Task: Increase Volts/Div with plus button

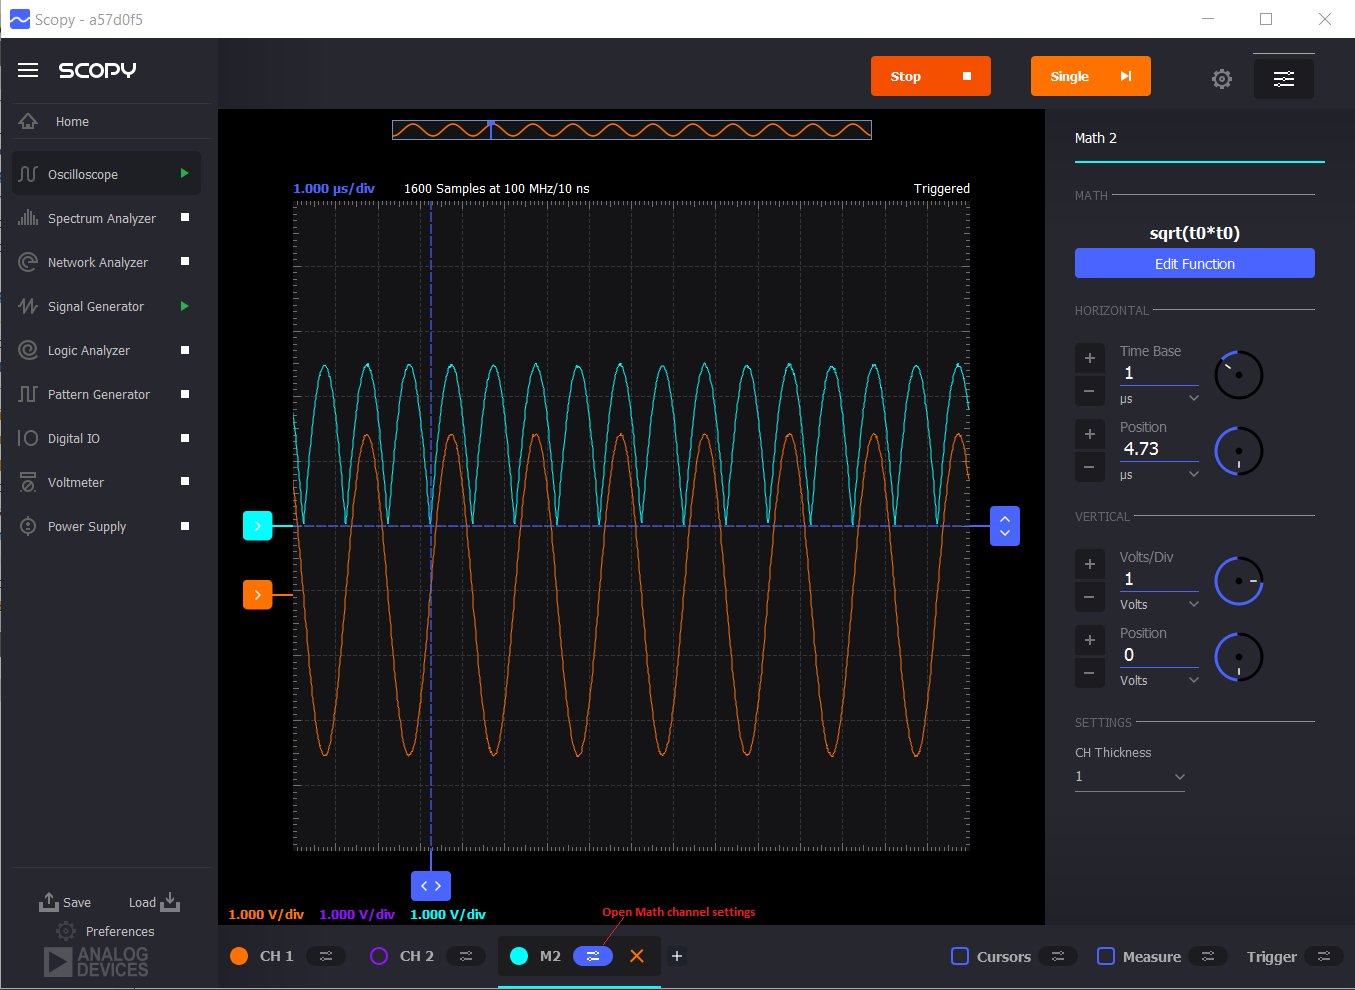Action: point(1090,564)
